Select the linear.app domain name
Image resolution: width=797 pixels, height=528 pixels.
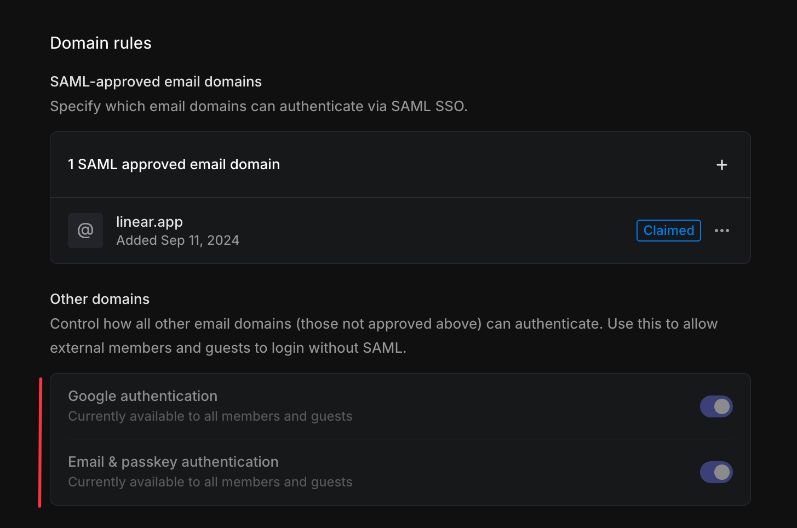click(149, 222)
